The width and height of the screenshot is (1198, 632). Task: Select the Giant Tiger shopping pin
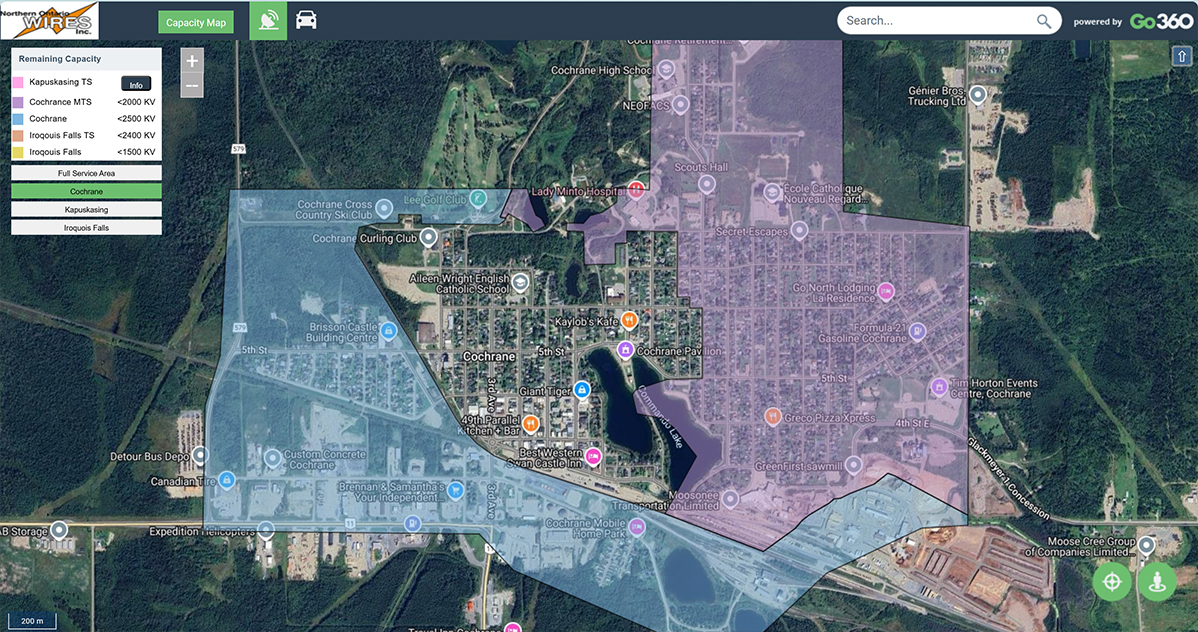pos(582,390)
